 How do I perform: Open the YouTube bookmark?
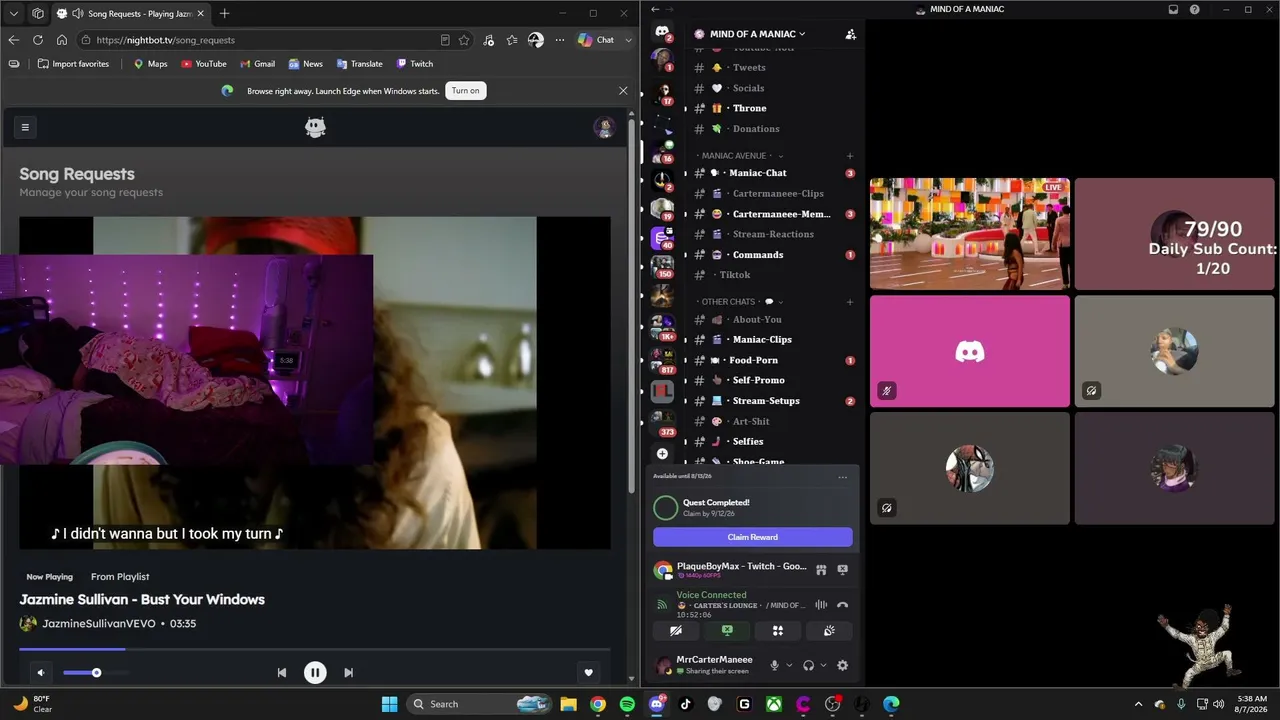pos(204,64)
